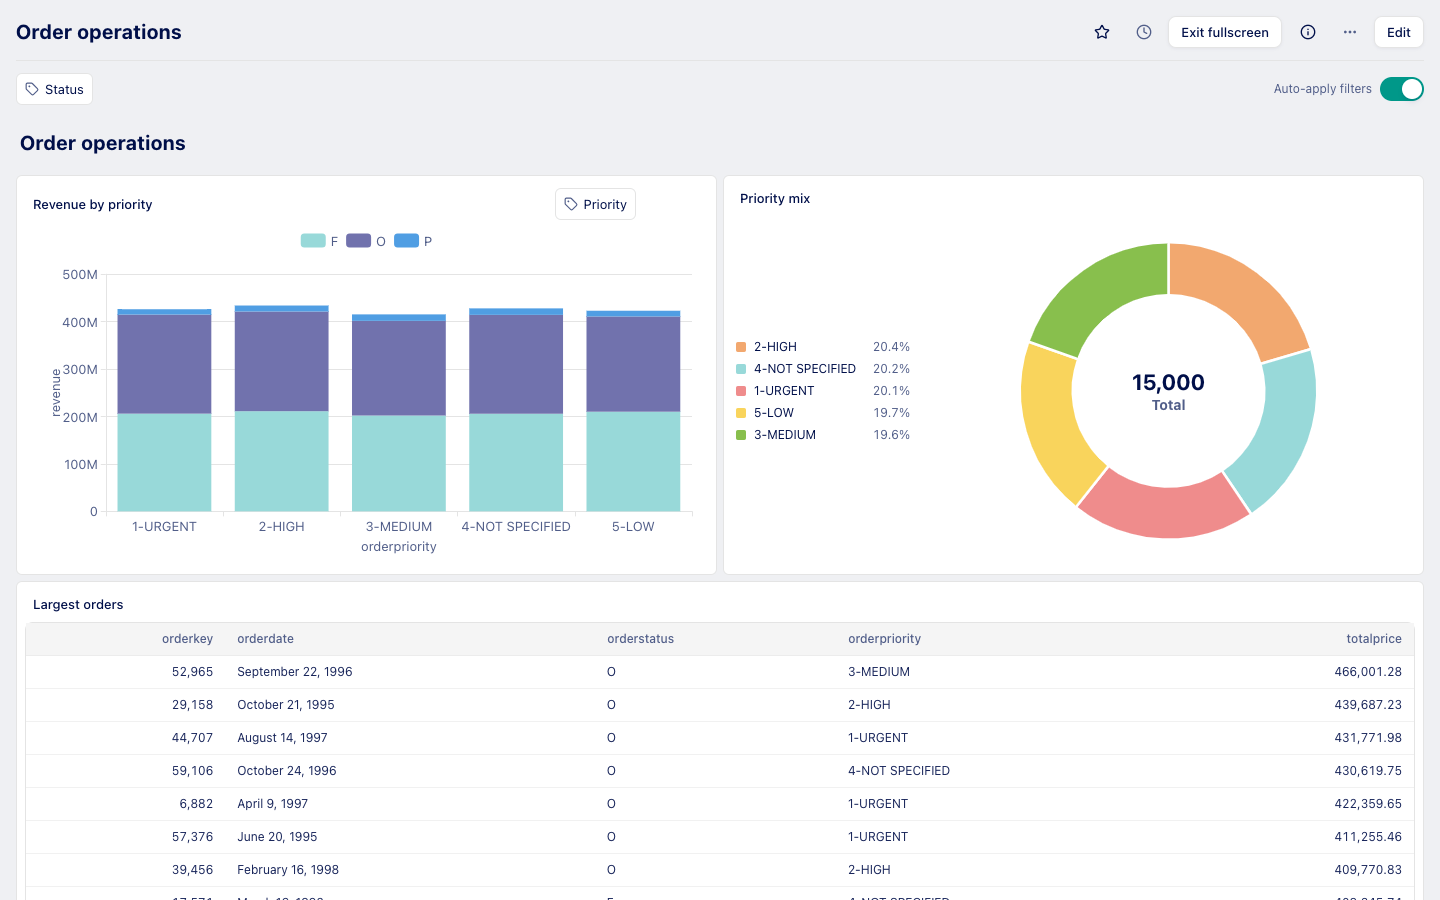Viewport: 1440px width, 900px height.
Task: Click the 1-URGENT bar in revenue chart
Action: tap(164, 410)
